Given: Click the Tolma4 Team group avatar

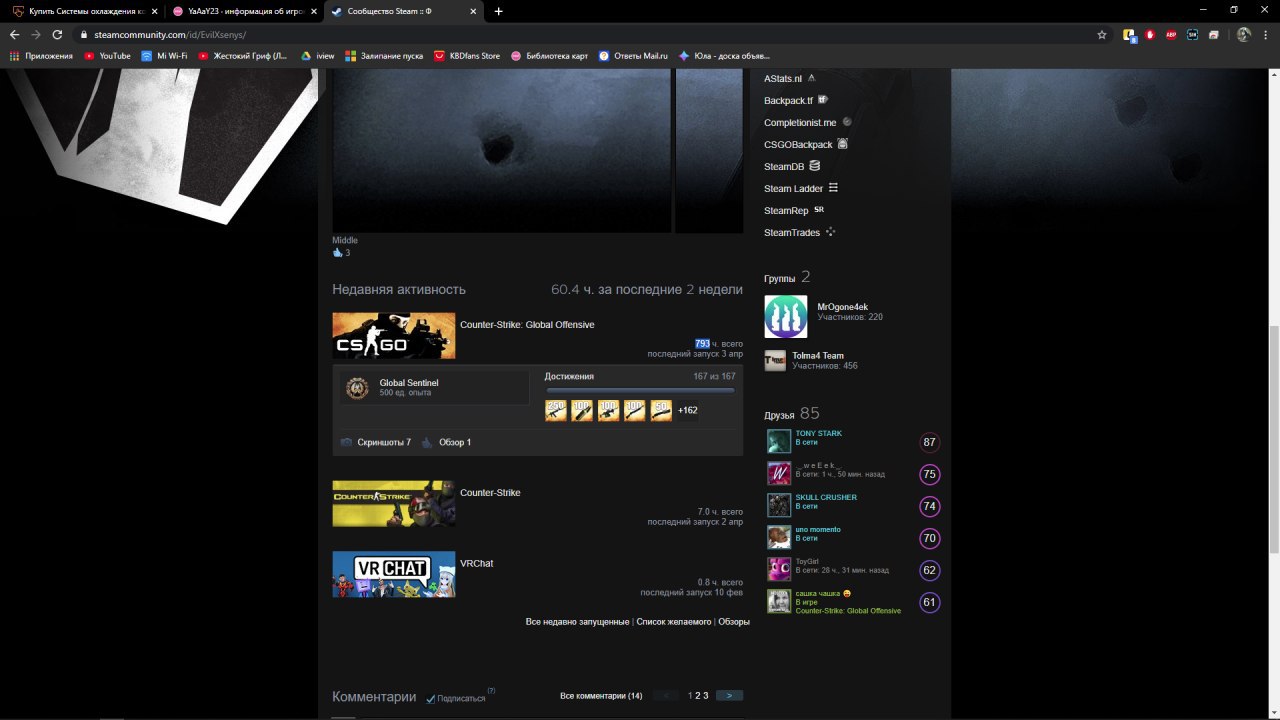Looking at the screenshot, I should [775, 361].
